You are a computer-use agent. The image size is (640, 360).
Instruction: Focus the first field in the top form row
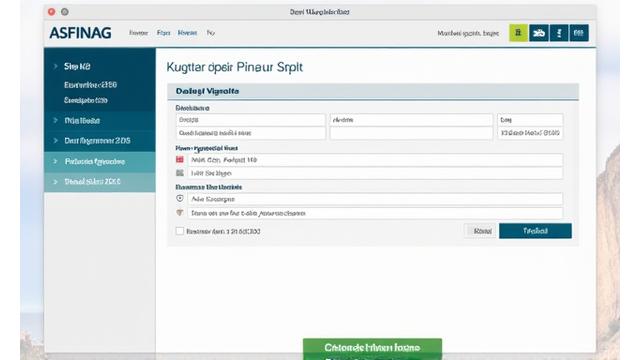[251, 120]
